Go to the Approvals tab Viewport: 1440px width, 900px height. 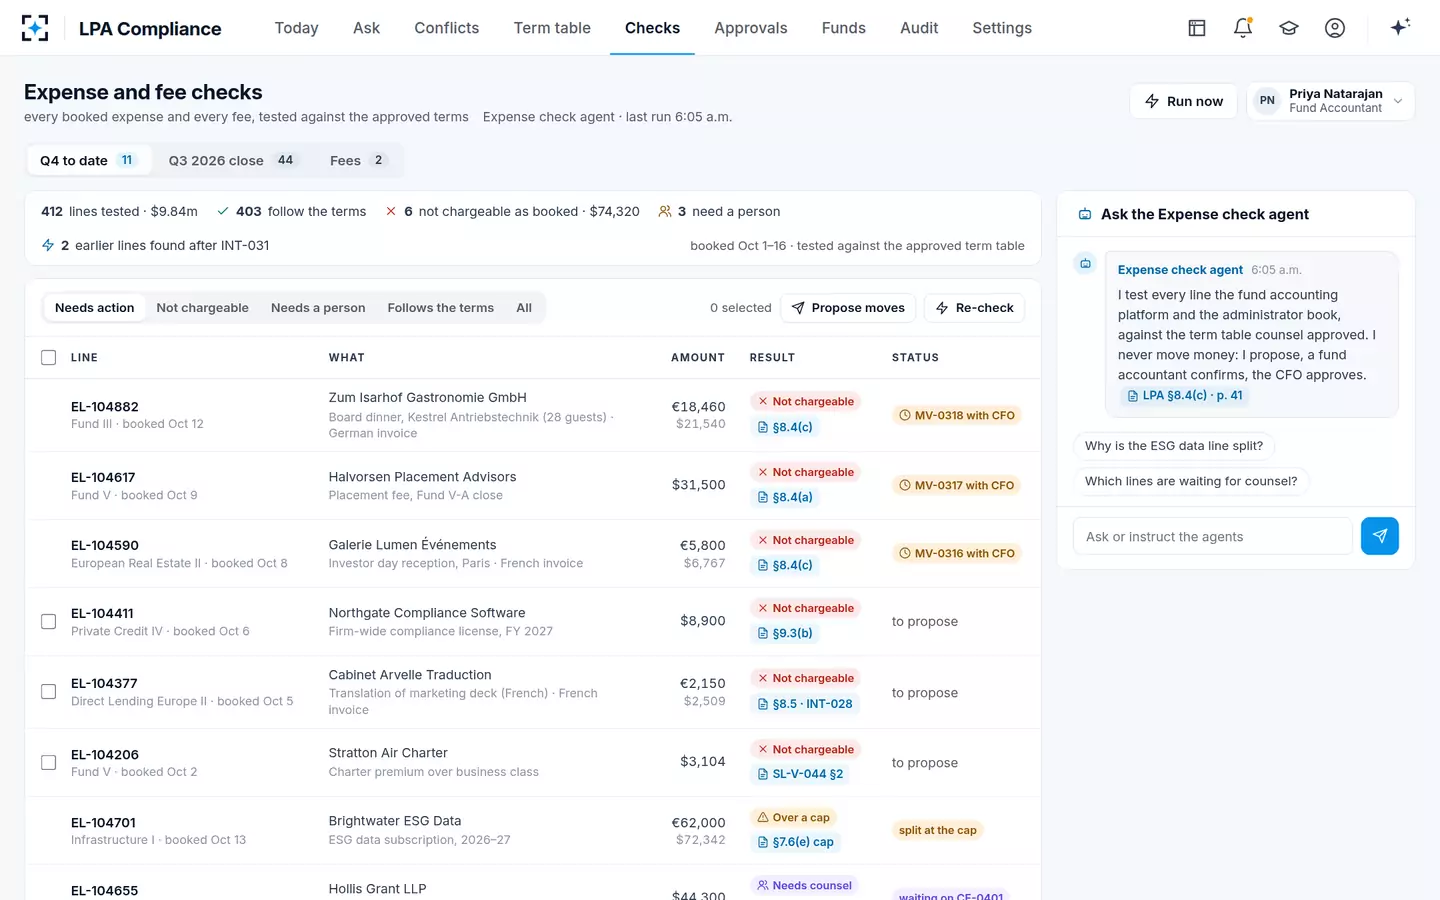(x=751, y=28)
